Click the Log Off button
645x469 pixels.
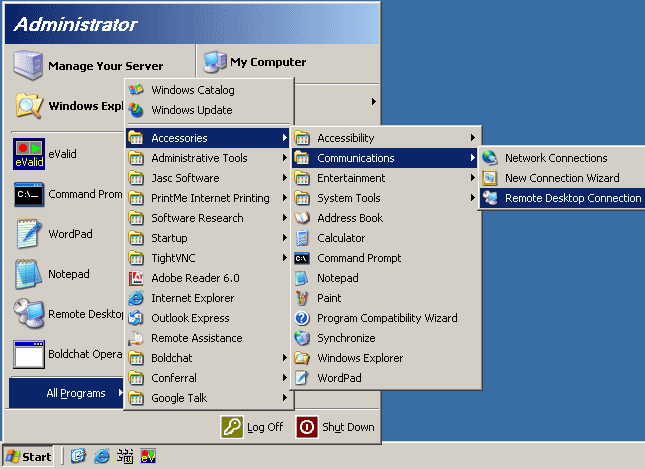(252, 427)
